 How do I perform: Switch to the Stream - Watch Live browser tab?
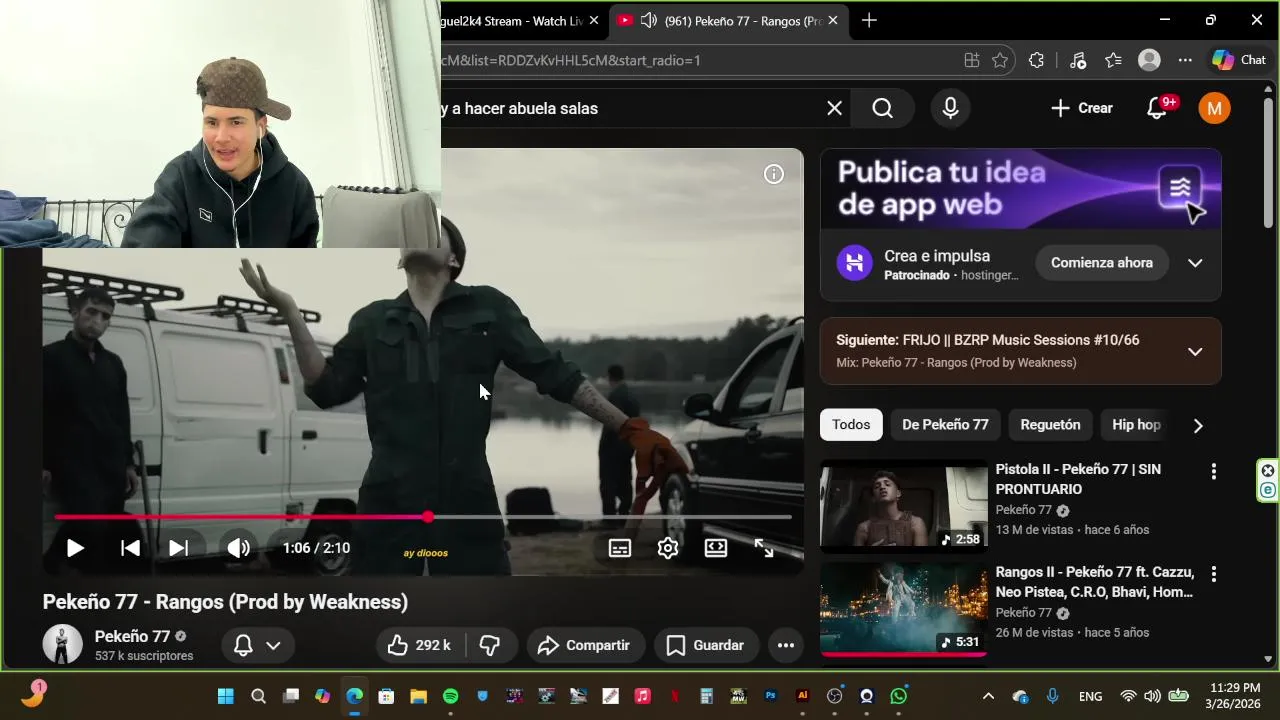[x=512, y=20]
